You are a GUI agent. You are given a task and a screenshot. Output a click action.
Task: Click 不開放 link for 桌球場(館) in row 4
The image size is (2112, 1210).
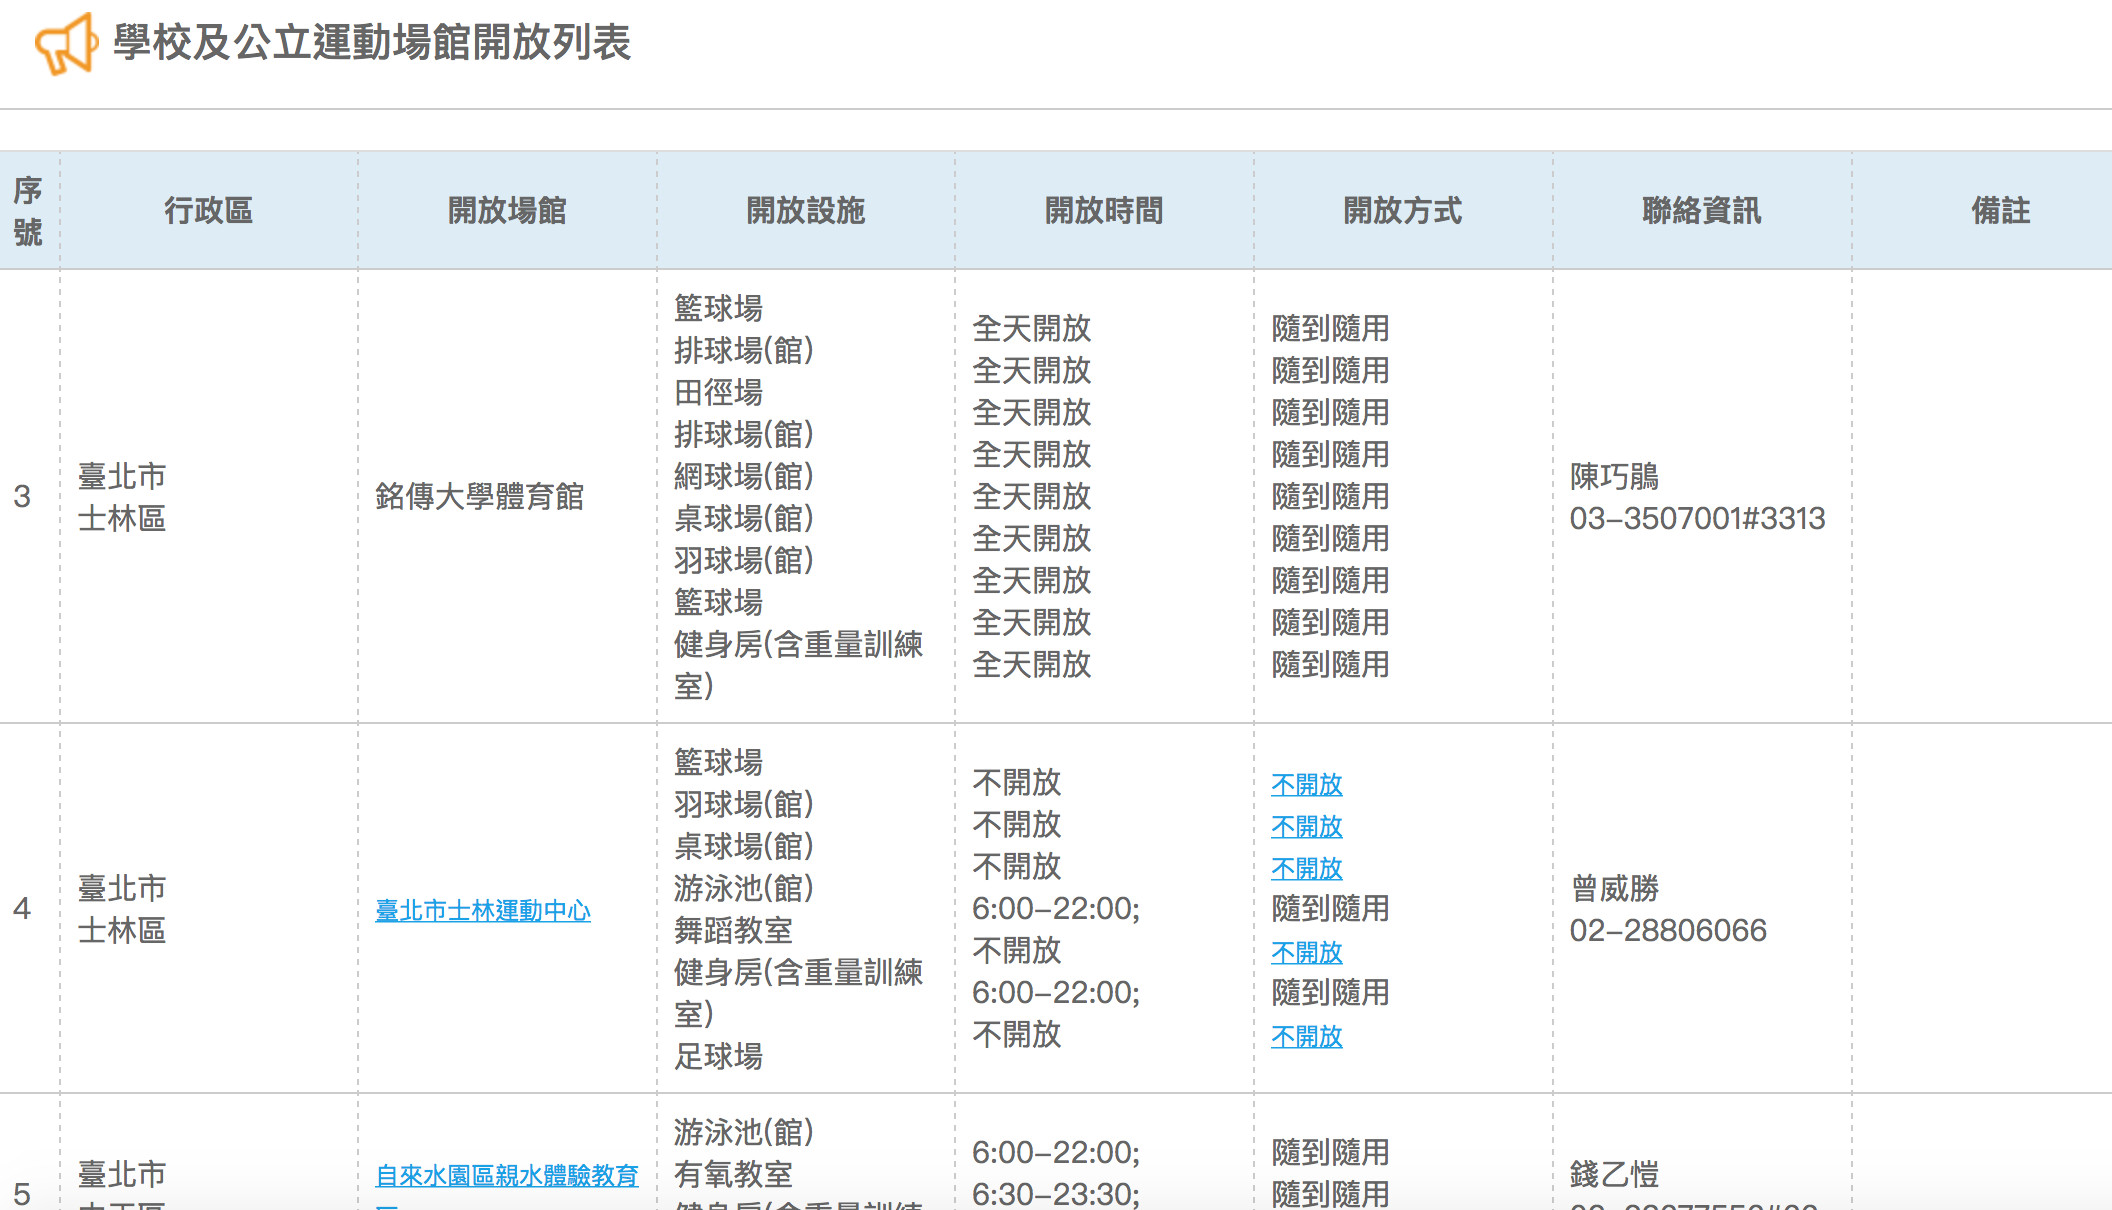pyautogui.click(x=1307, y=868)
